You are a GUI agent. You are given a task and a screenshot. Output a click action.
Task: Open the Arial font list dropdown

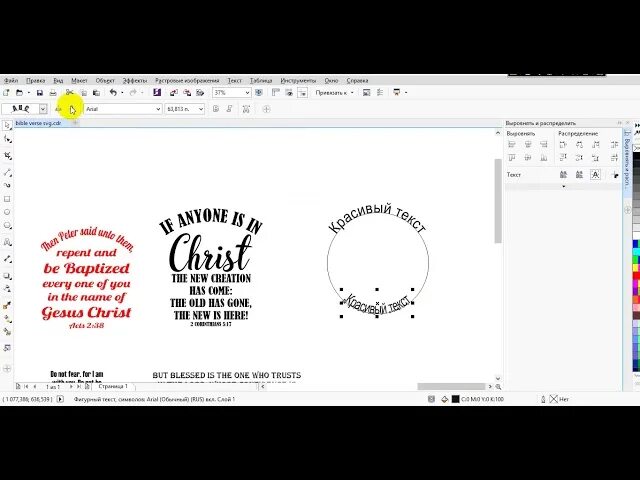[x=158, y=109]
